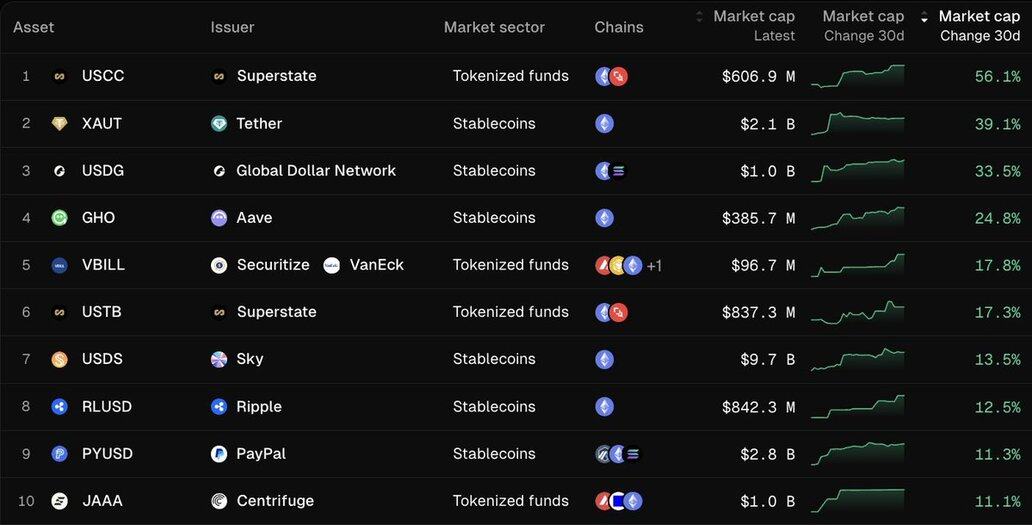The image size is (1032, 525).
Task: Click the Tether issuer logo
Action: click(x=219, y=124)
